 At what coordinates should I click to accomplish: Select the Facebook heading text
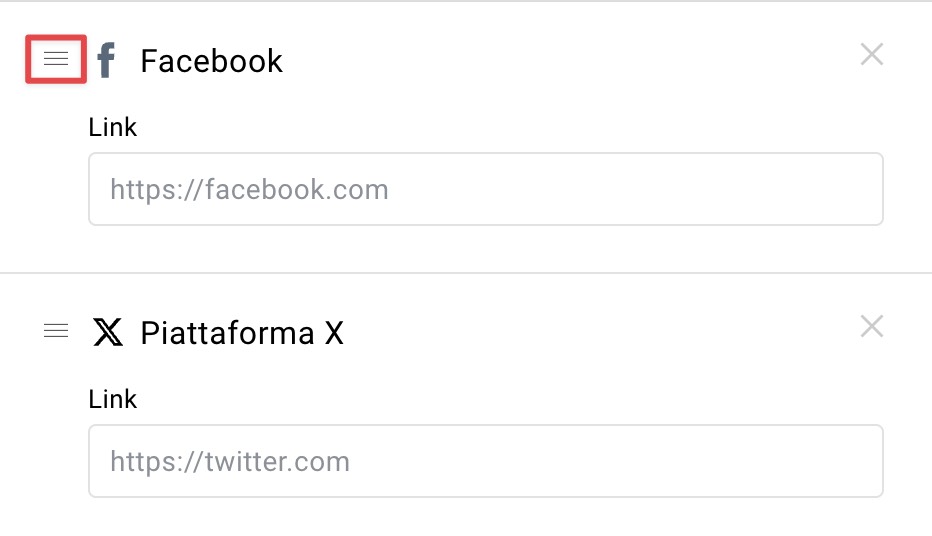tap(212, 61)
